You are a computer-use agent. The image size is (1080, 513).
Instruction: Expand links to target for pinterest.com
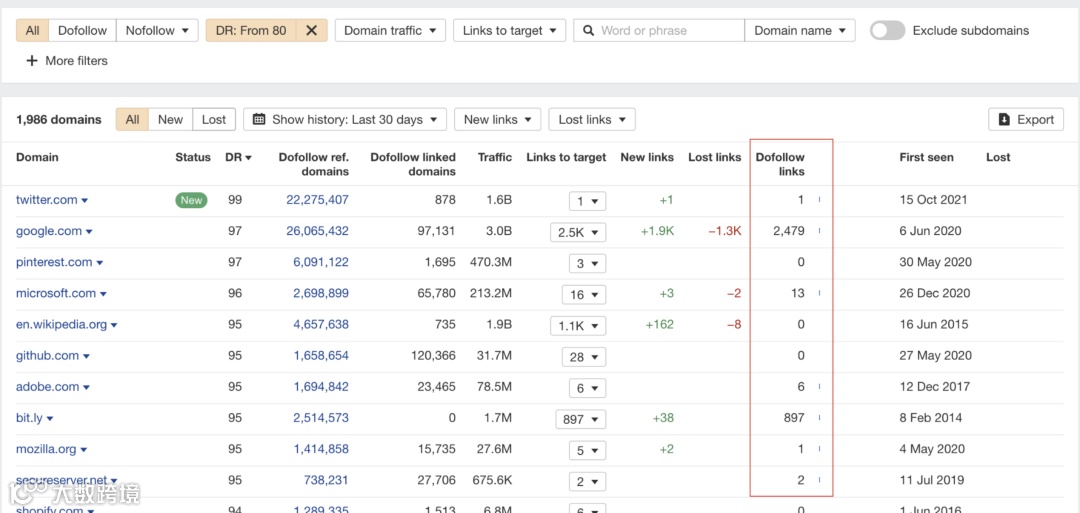coord(587,263)
